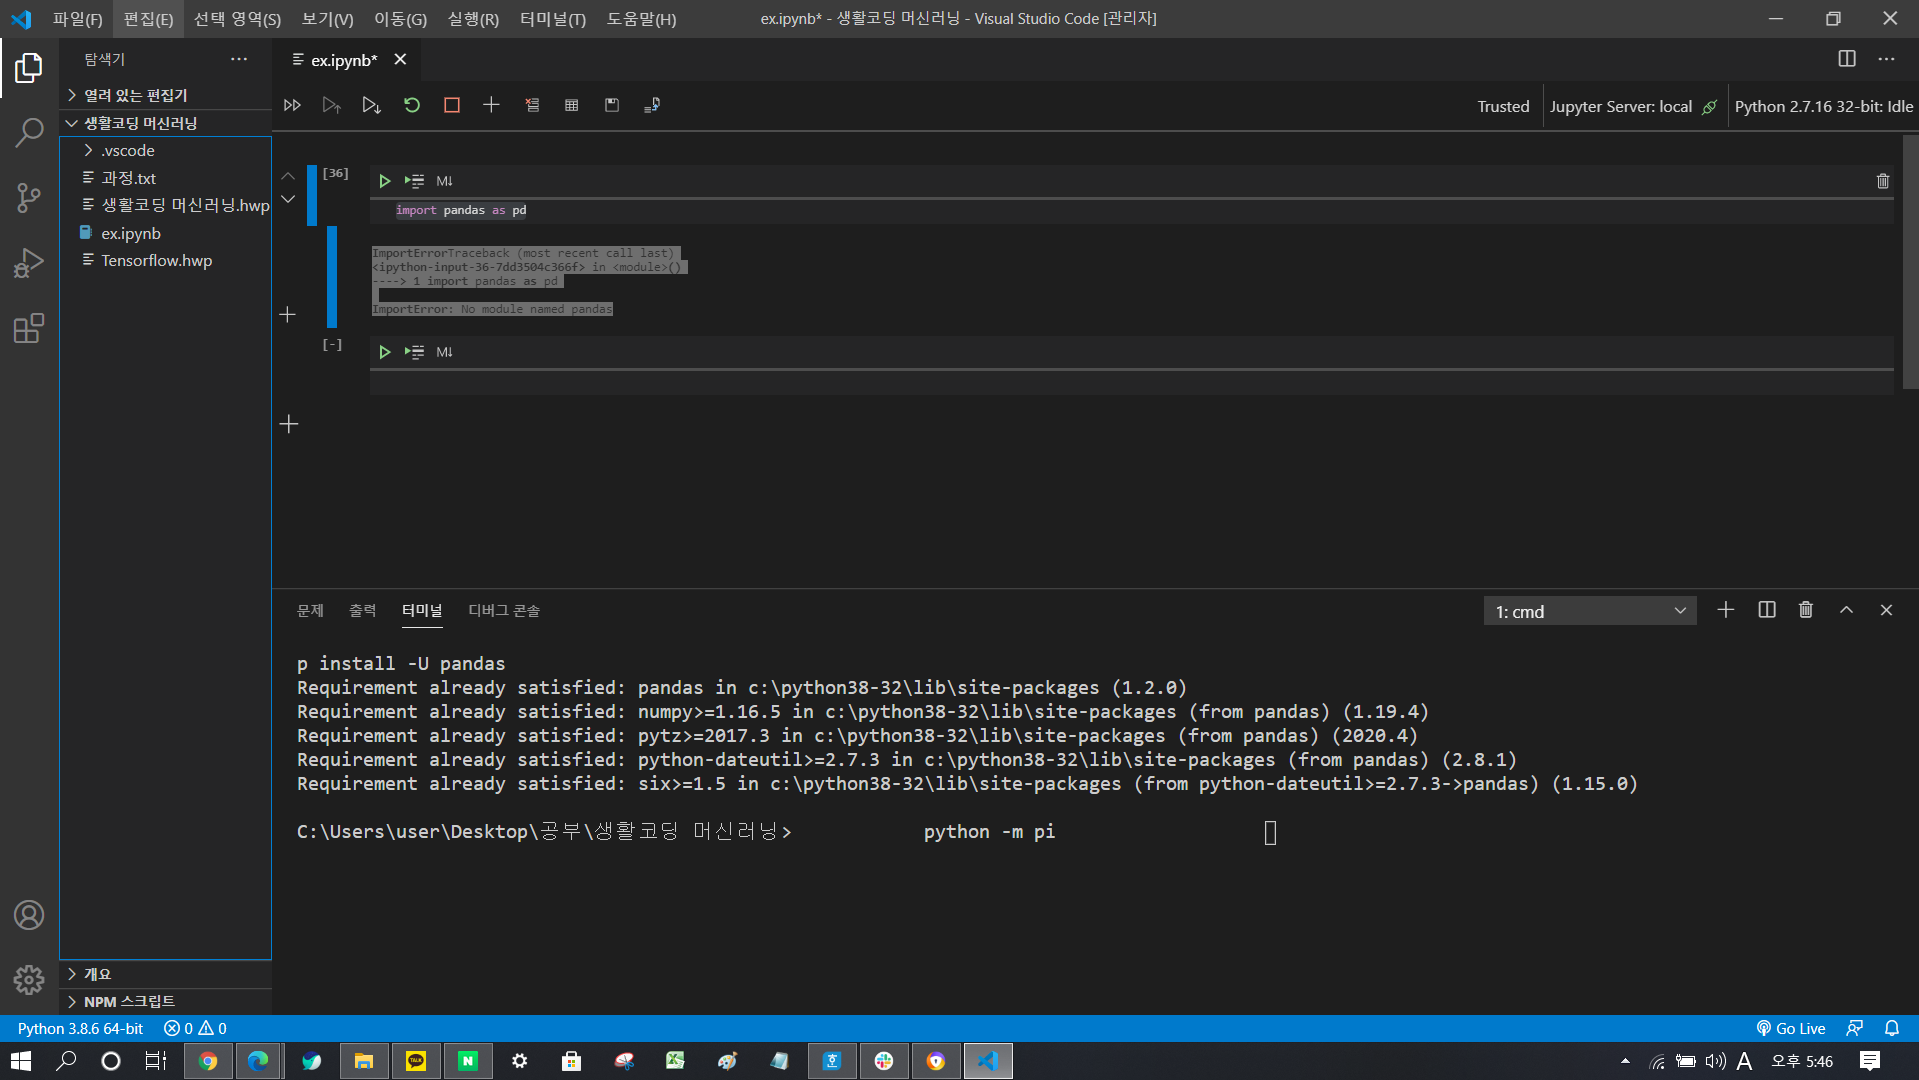The width and height of the screenshot is (1919, 1080).
Task: Open the Search view in activity bar
Action: pos(29,132)
